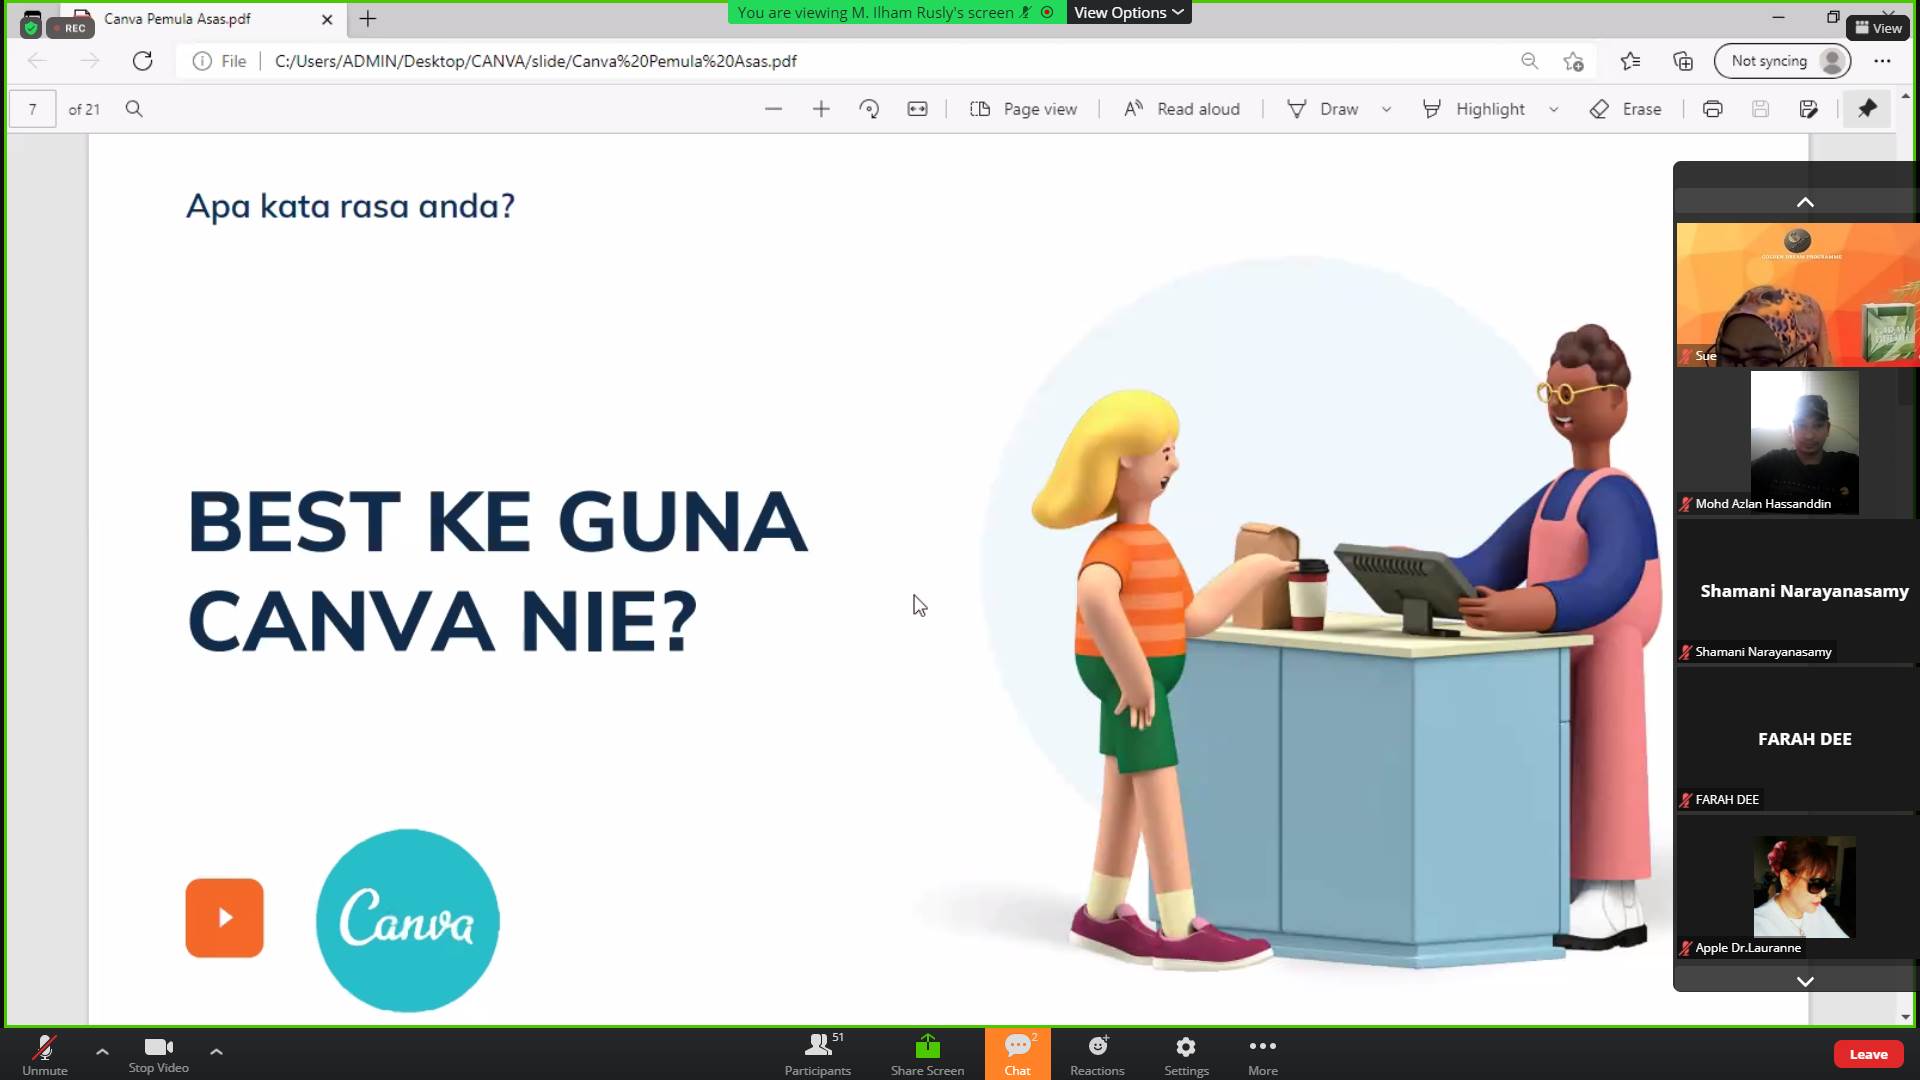Stop Video in the meeting

158,1054
